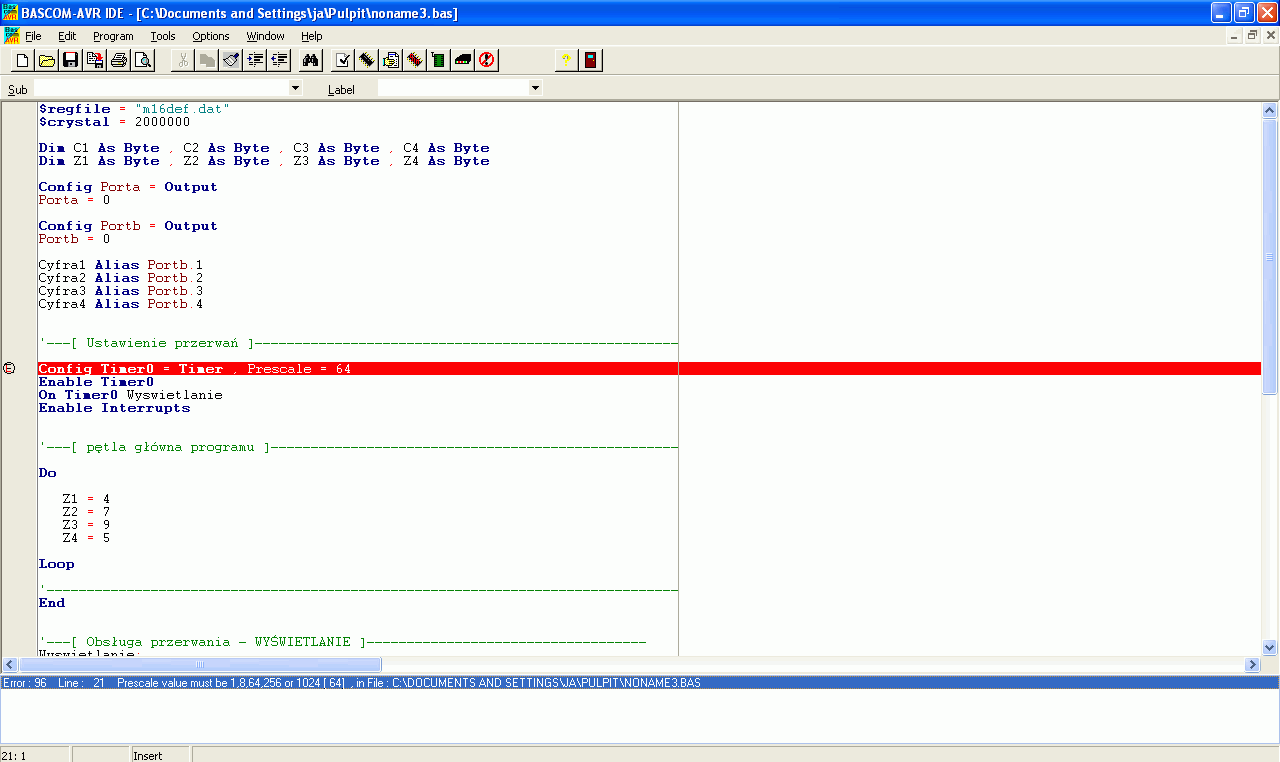The width and height of the screenshot is (1280, 762).
Task: Click the Open file folder icon
Action: click(46, 61)
